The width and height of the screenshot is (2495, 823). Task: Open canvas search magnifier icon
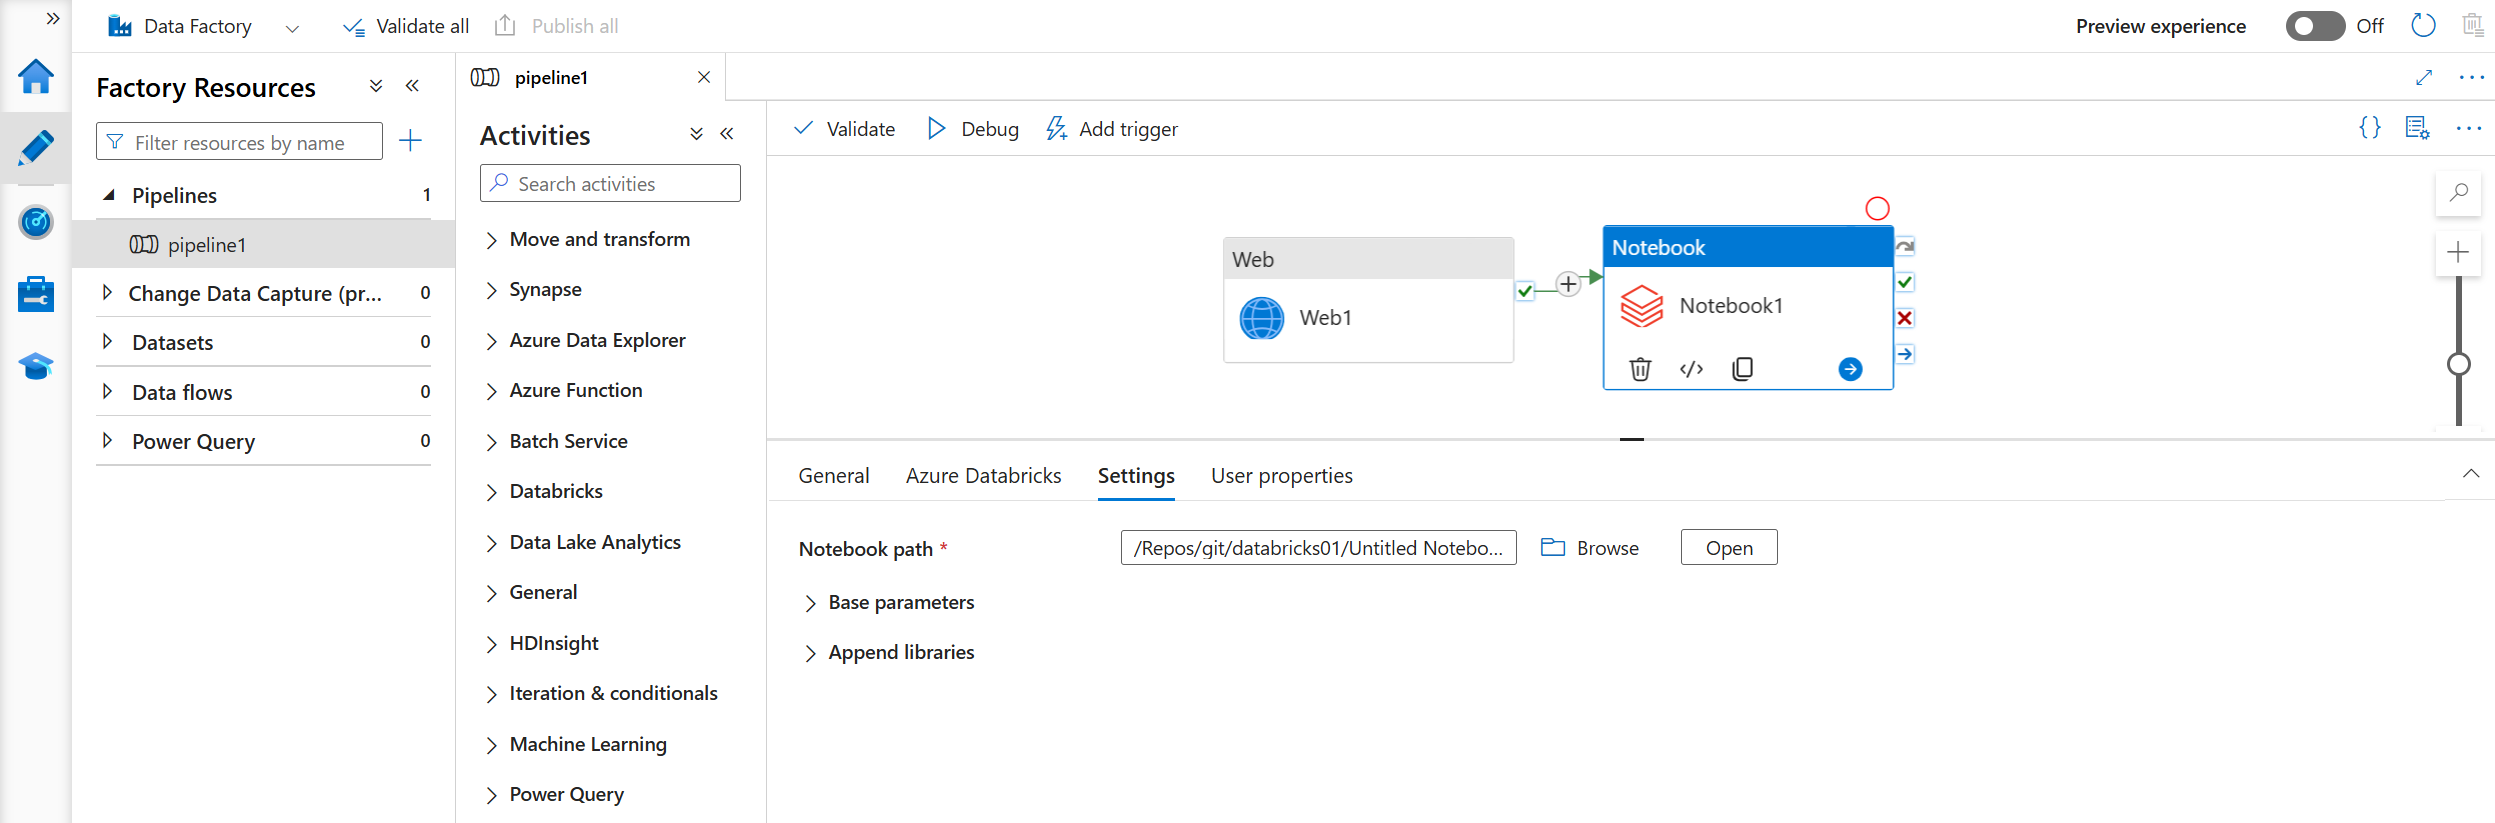point(2459,192)
